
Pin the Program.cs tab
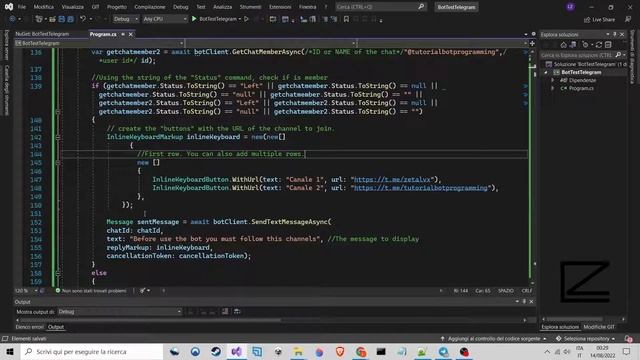[123, 34]
